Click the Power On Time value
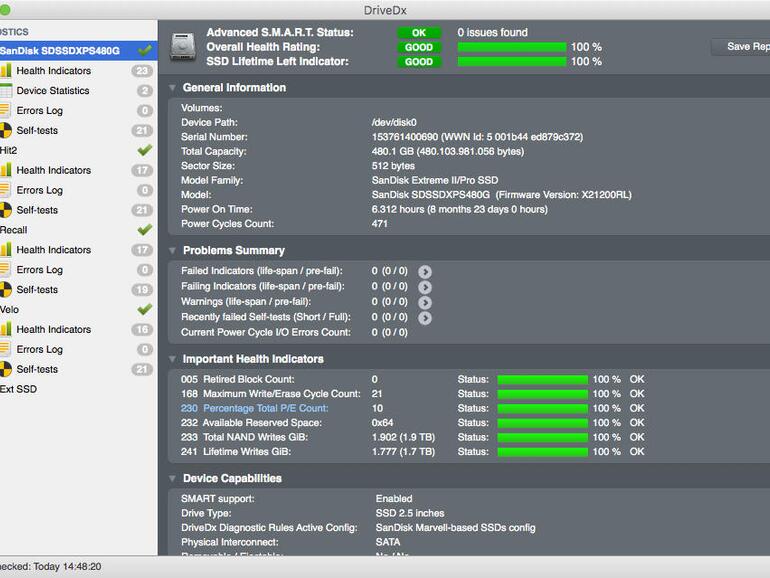Viewport: 770px width, 578px height. point(460,209)
